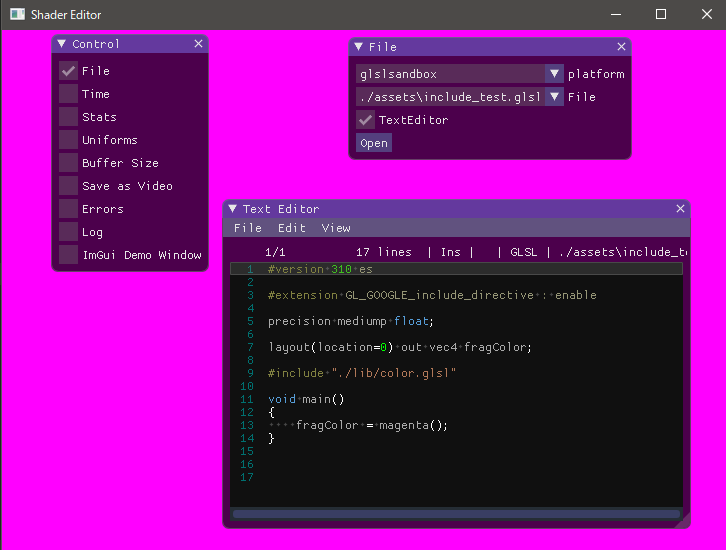Enable the Time checkbox
Viewport: 726px width, 550px height.
(69, 94)
